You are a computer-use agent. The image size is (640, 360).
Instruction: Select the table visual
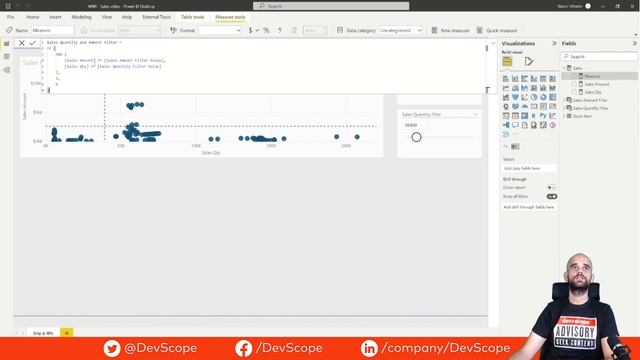515,116
